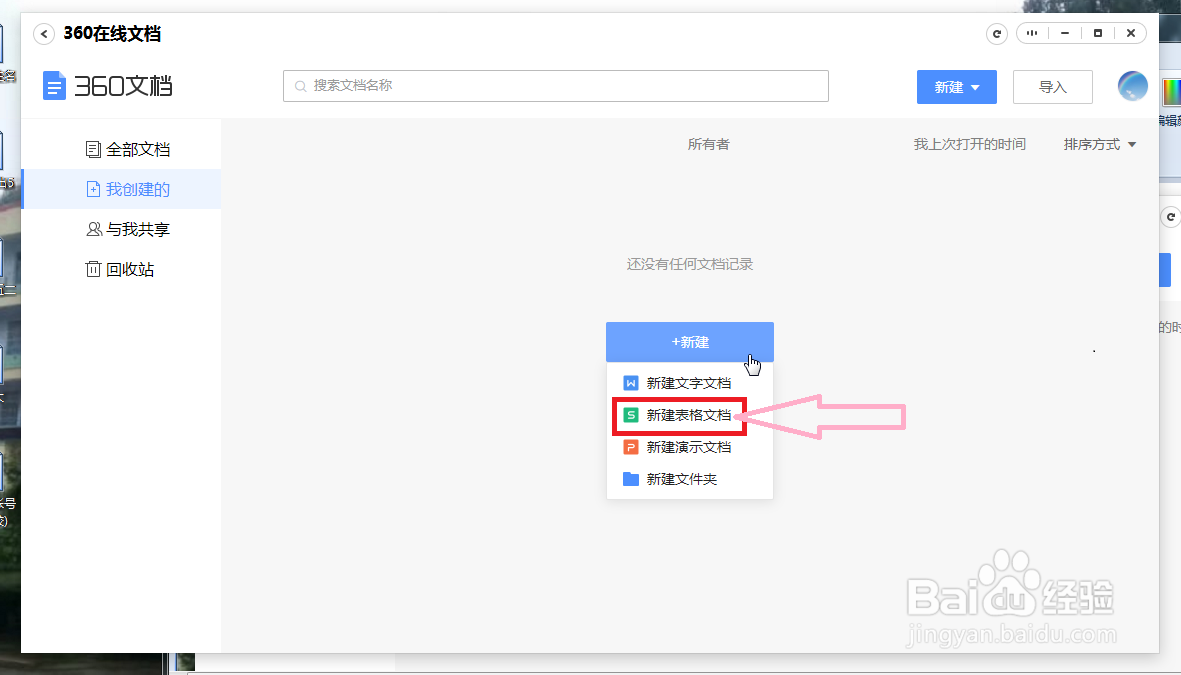Click the 与我共享 people icon
The height and width of the screenshot is (675, 1181).
pos(93,229)
